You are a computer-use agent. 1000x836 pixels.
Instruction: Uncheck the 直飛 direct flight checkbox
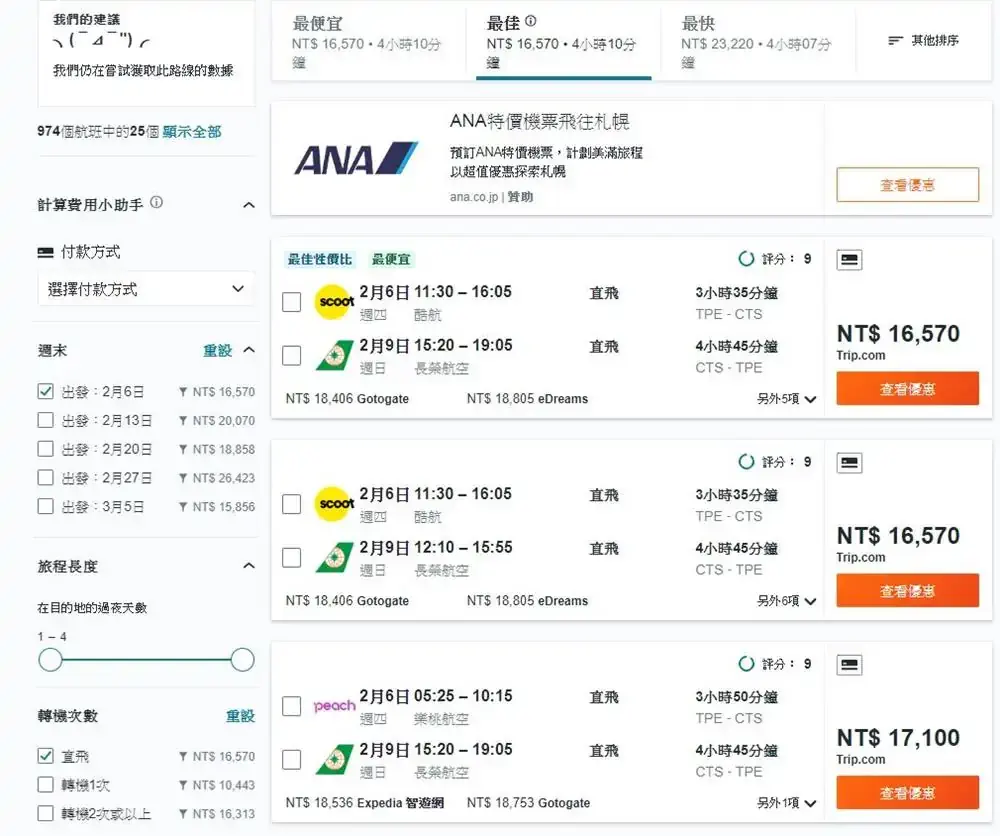(45, 756)
